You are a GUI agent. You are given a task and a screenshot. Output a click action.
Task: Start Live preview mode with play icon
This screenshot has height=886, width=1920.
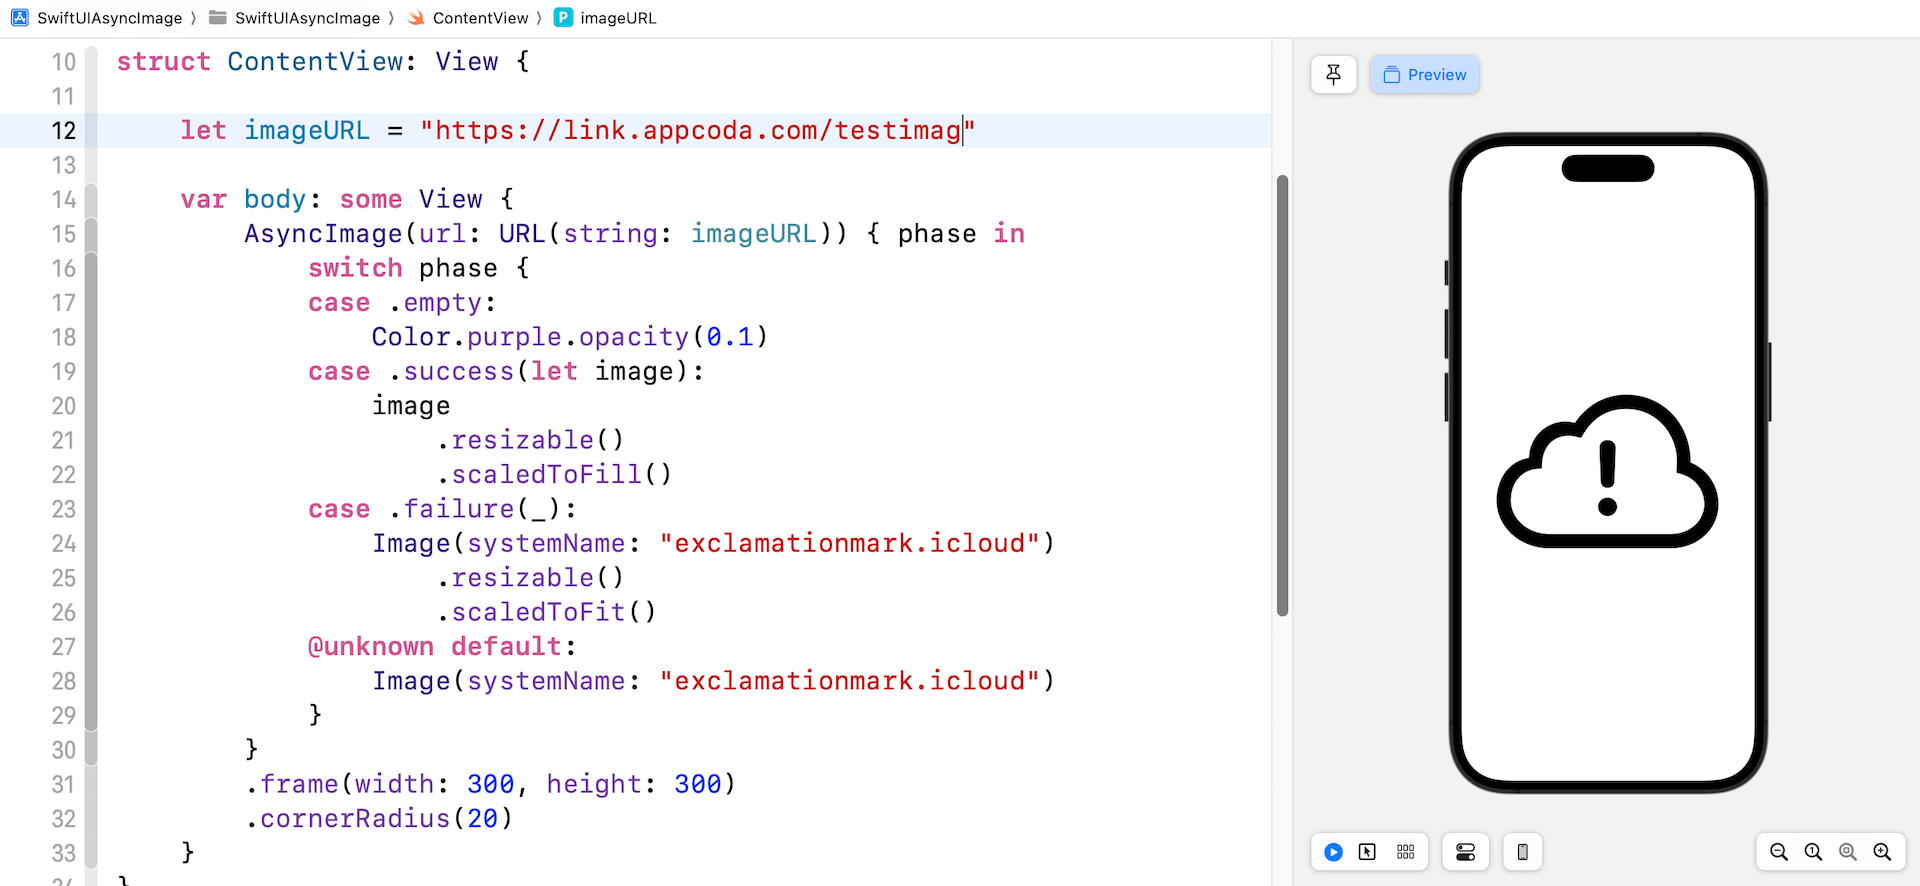click(x=1333, y=852)
